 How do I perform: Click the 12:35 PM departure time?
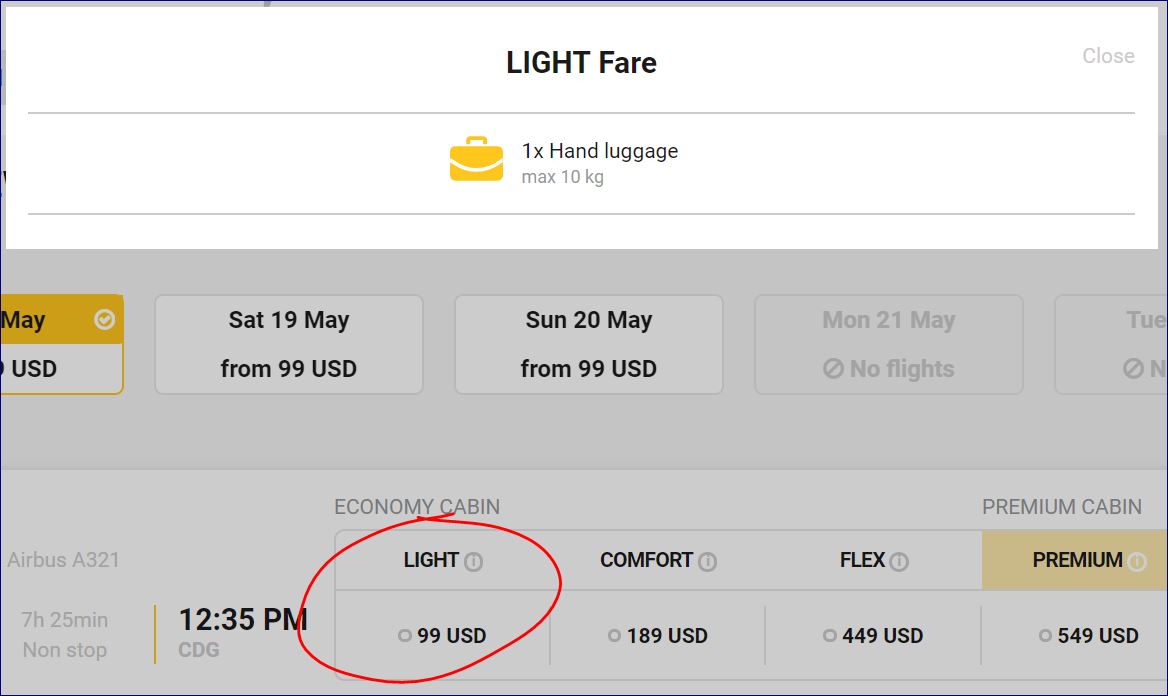242,620
